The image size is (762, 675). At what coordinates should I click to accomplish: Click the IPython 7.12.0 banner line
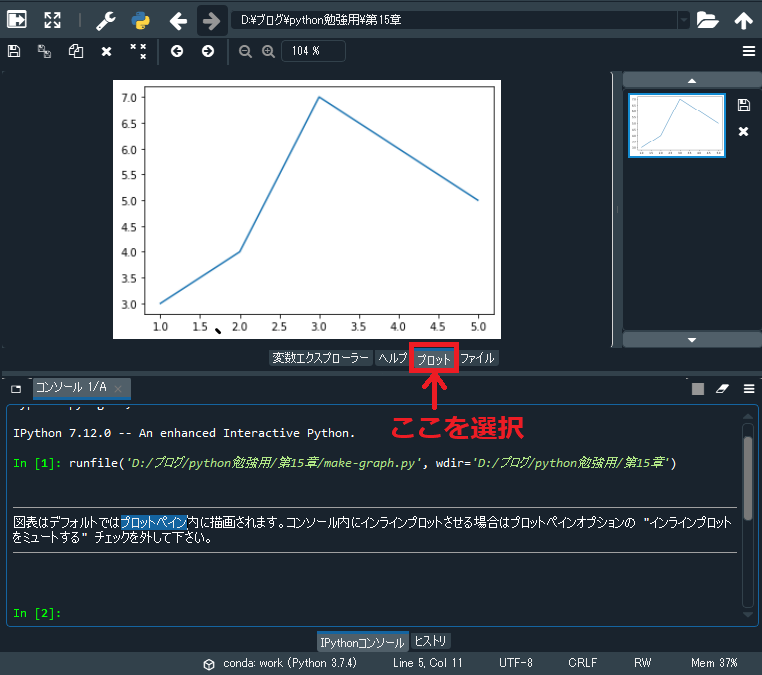pos(184,433)
